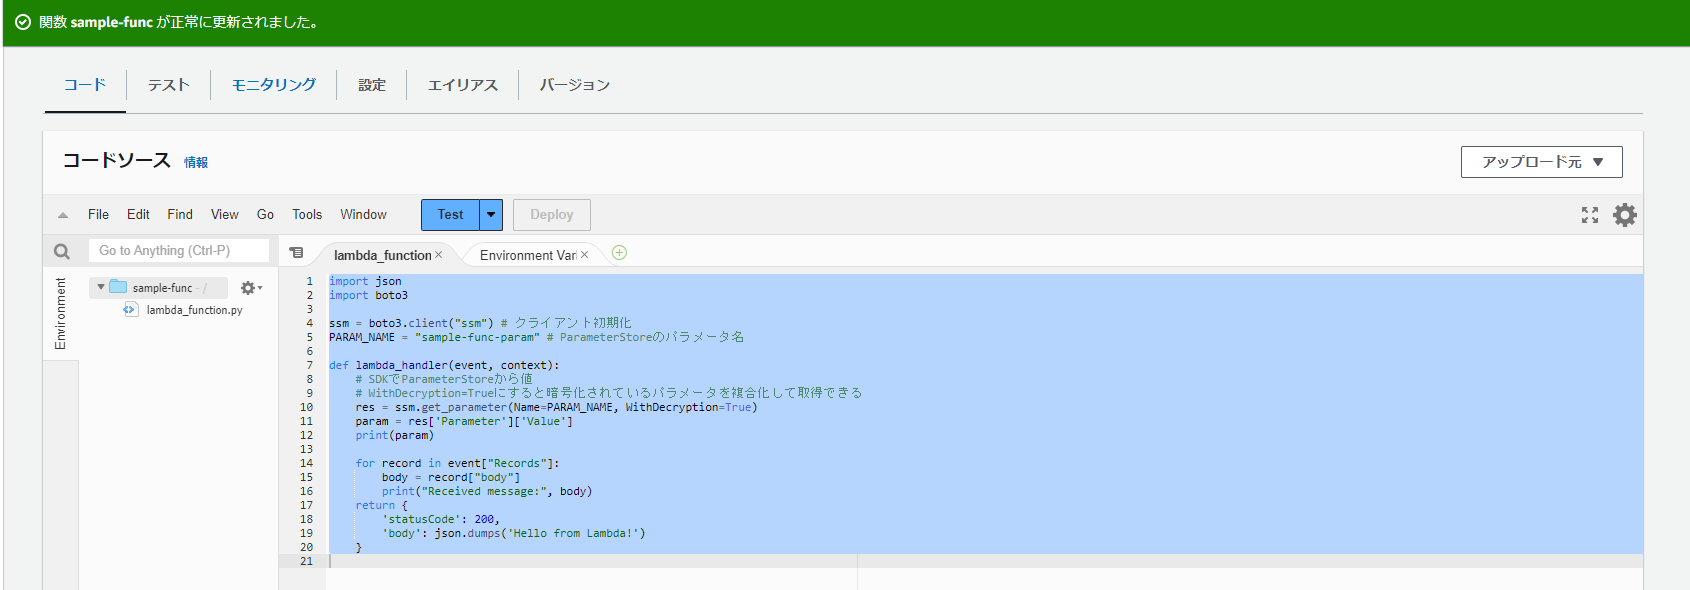Click the ssm.get_parameter code line

[x=556, y=407]
